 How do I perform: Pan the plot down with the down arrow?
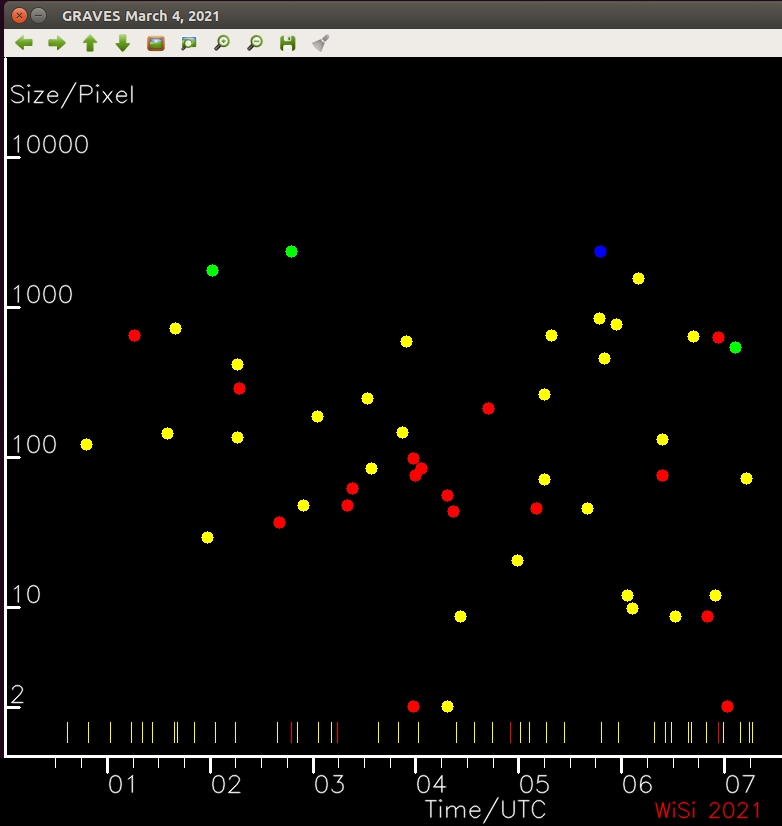pyautogui.click(x=123, y=43)
